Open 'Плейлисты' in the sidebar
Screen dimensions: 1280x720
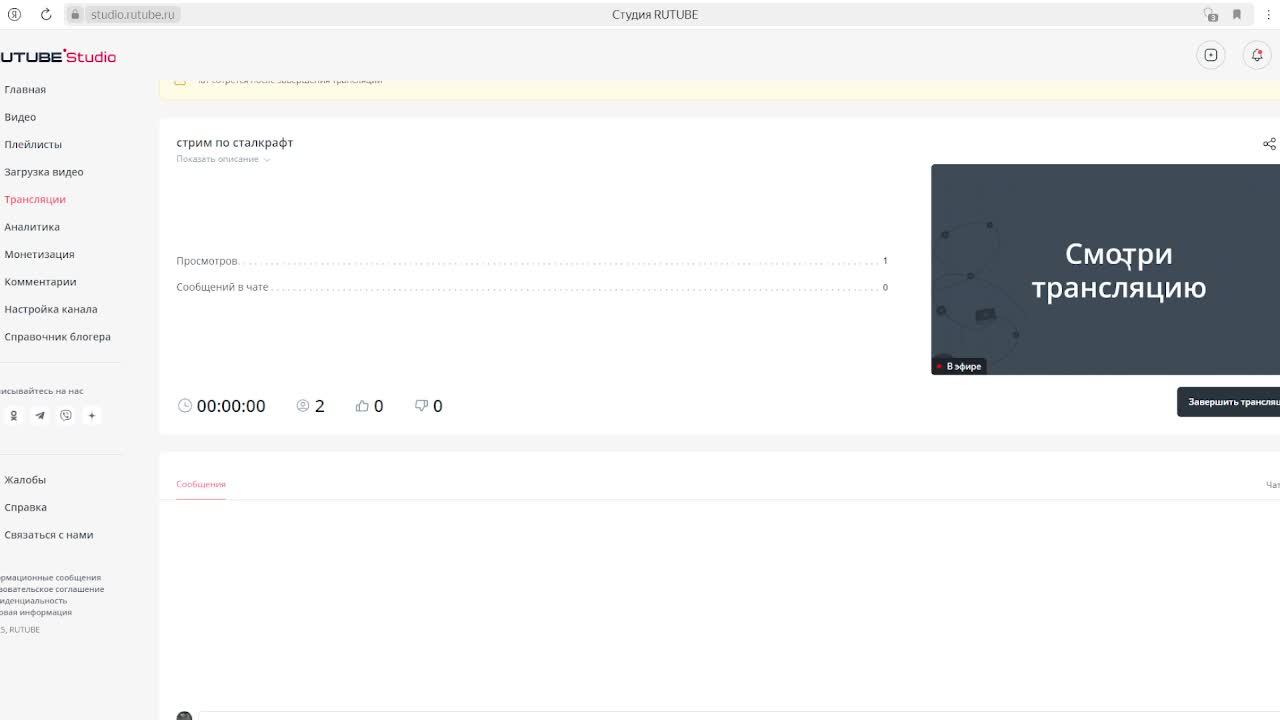[x=33, y=145]
